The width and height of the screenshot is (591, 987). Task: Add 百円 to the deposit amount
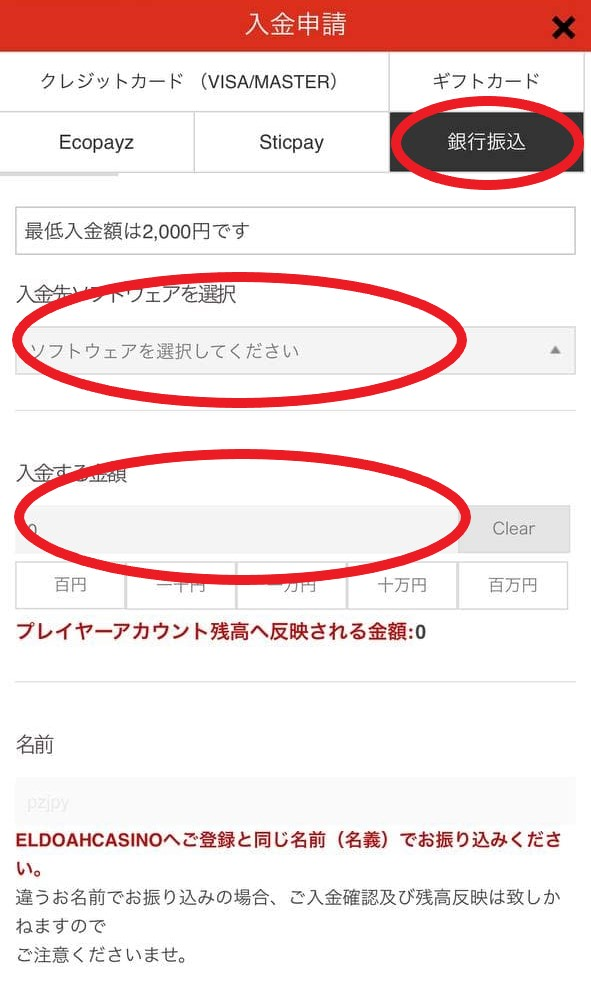pos(70,585)
